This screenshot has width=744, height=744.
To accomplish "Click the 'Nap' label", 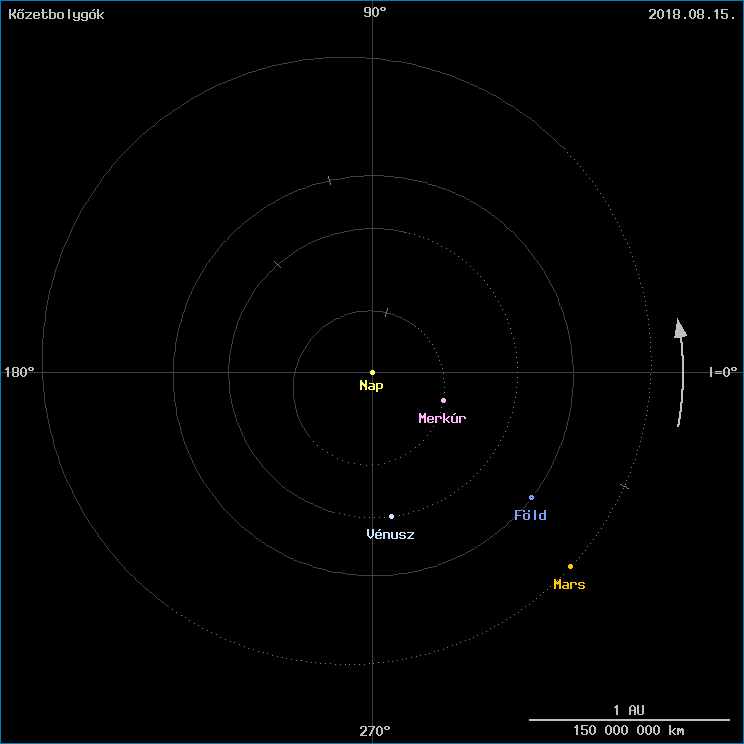I will [x=371, y=386].
